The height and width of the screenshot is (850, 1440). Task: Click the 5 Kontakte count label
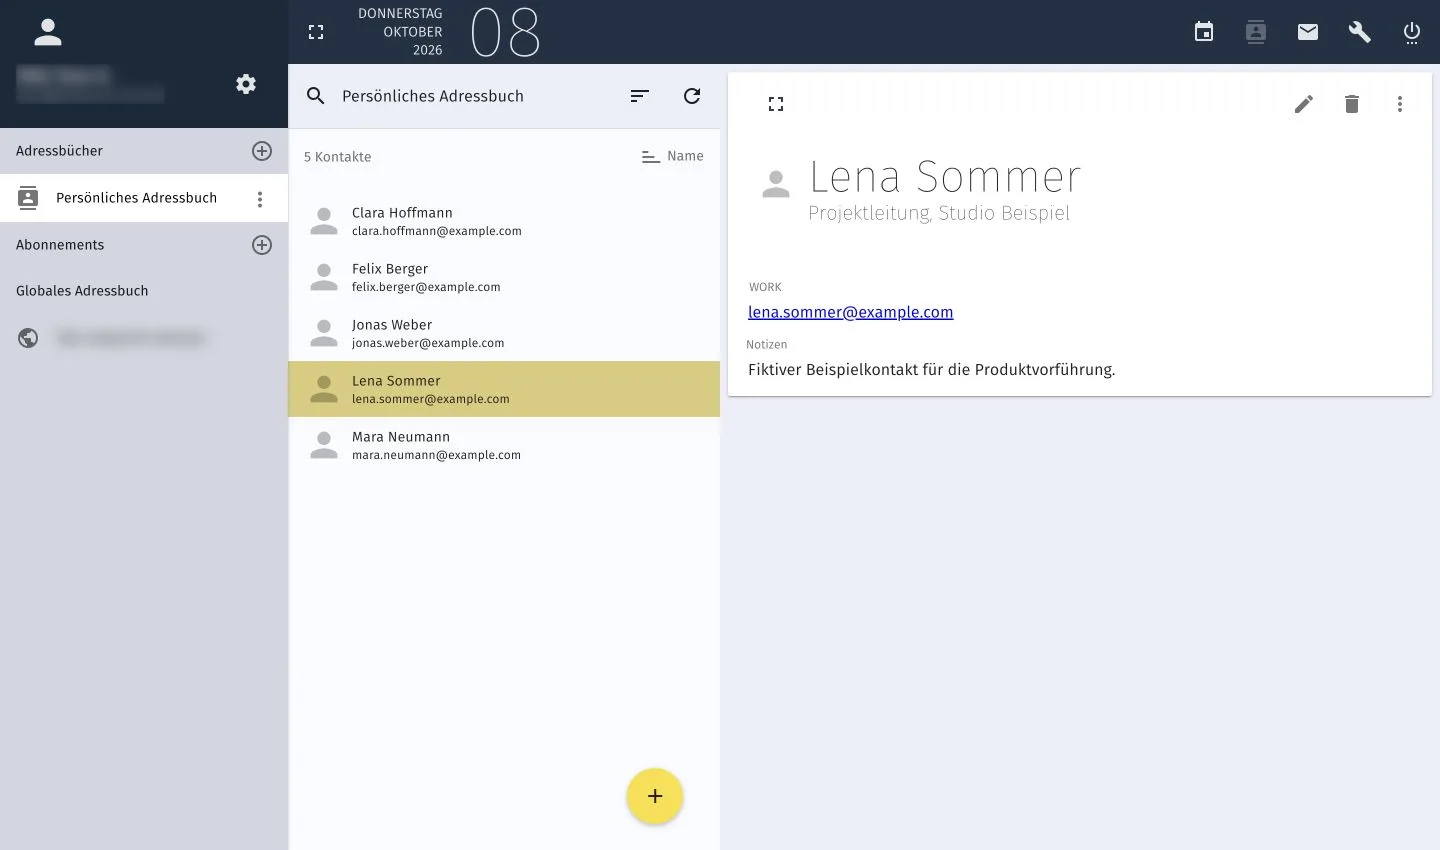tap(338, 157)
